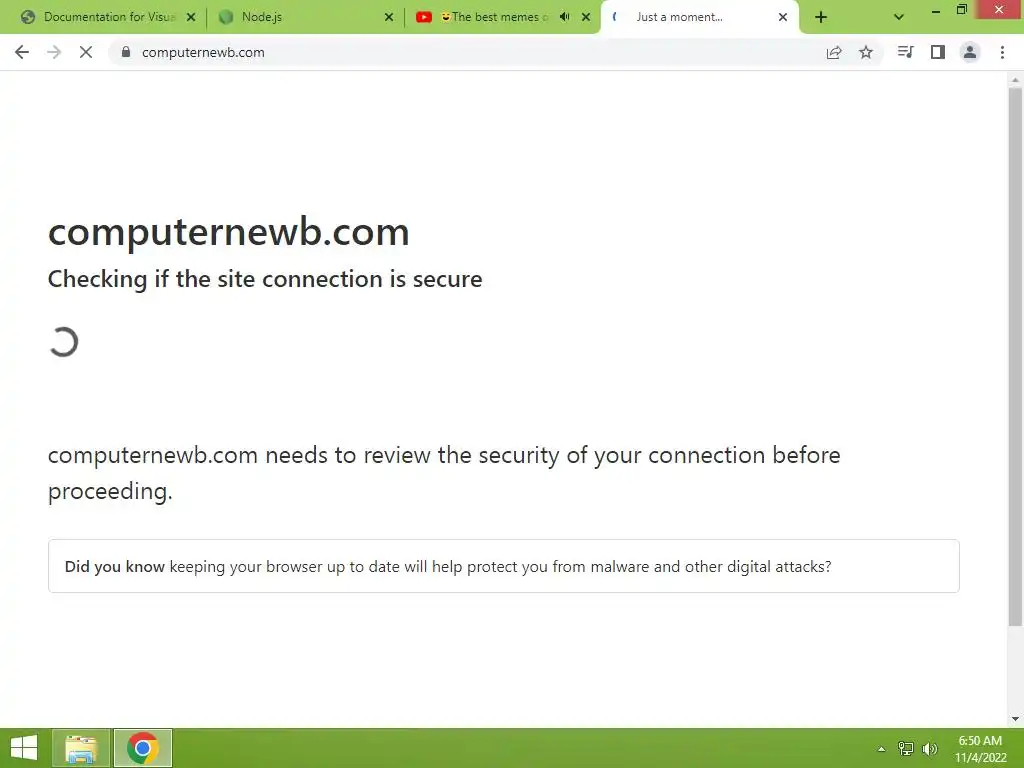Image resolution: width=1024 pixels, height=768 pixels.
Task: View site information via lock icon
Action: coord(126,52)
